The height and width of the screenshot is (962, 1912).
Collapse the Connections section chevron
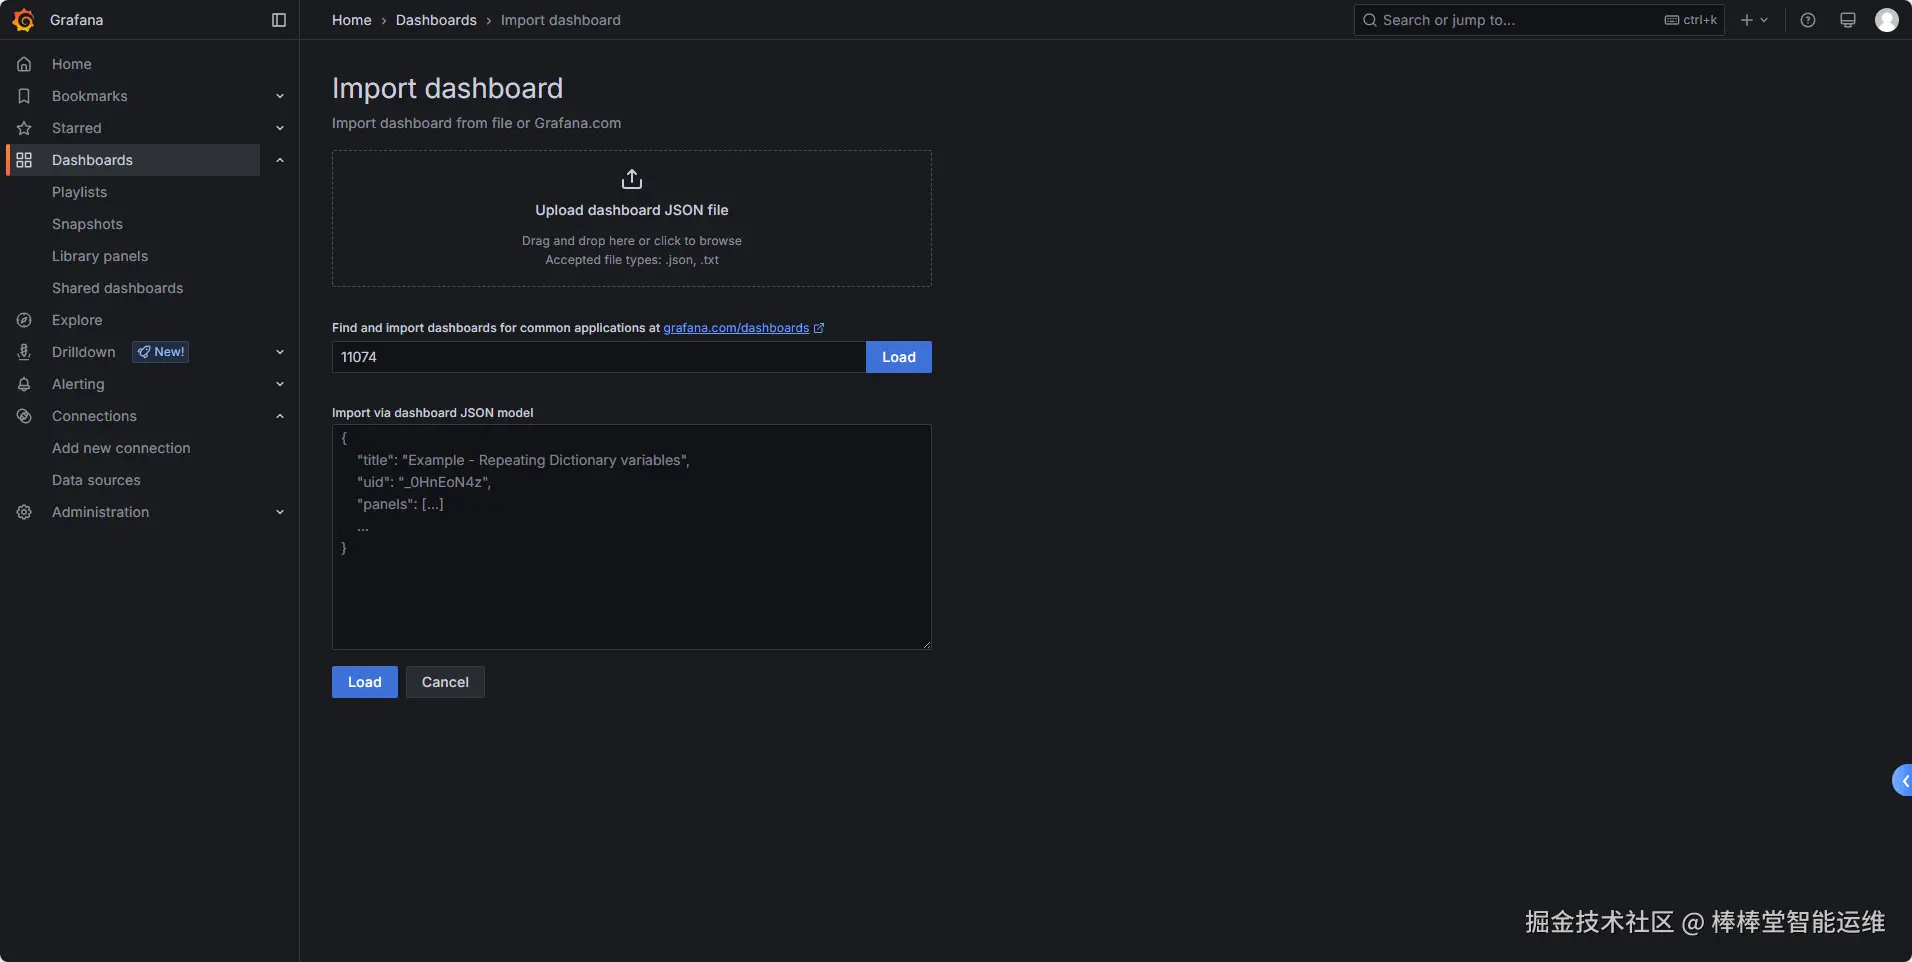pos(280,416)
